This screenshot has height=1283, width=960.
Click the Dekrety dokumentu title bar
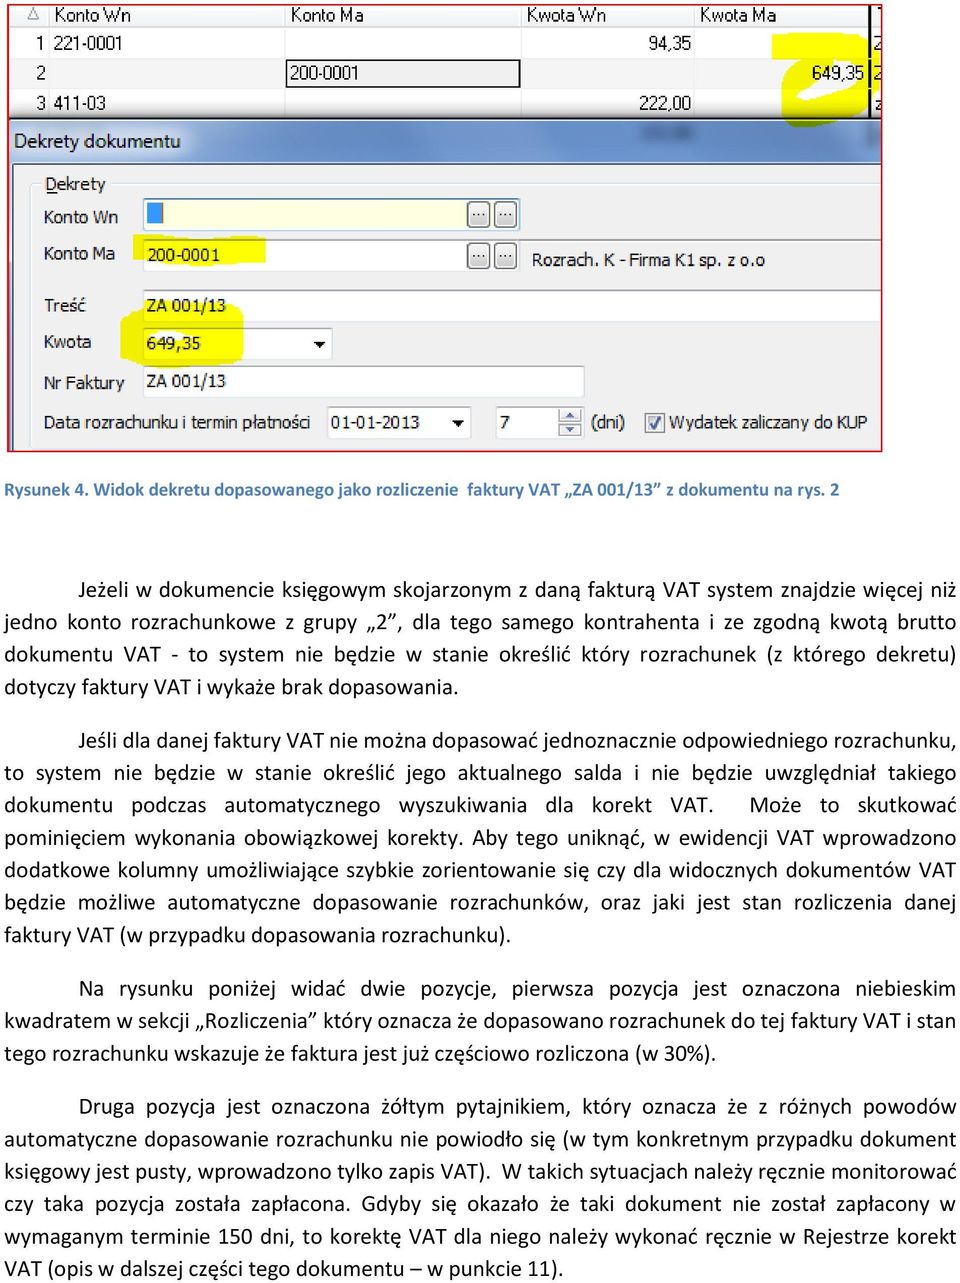click(444, 141)
